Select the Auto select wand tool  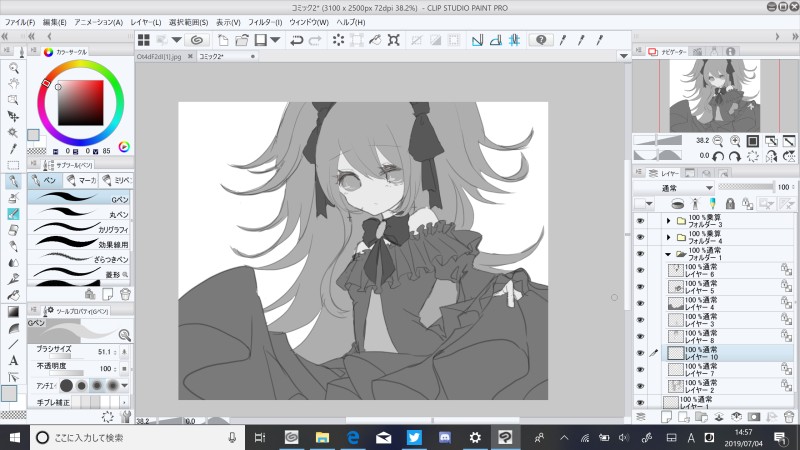pyautogui.click(x=14, y=133)
